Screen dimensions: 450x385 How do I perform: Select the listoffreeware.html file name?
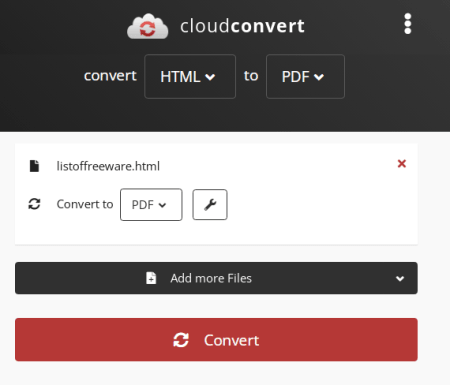(108, 166)
